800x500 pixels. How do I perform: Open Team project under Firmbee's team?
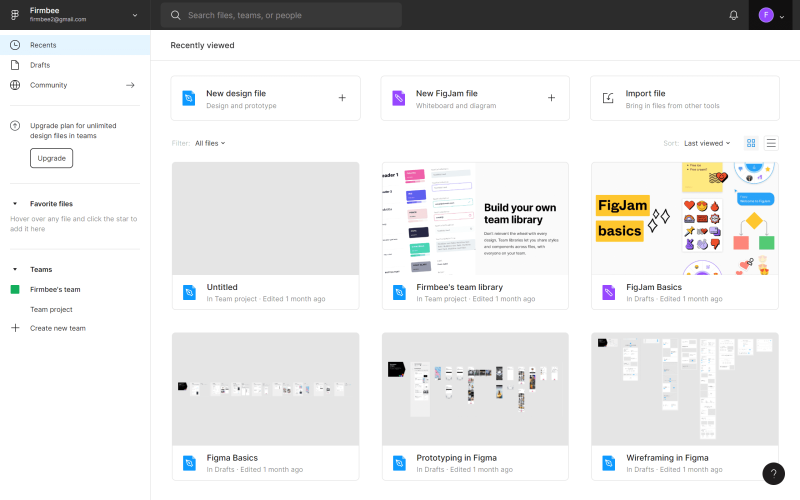pyautogui.click(x=51, y=309)
